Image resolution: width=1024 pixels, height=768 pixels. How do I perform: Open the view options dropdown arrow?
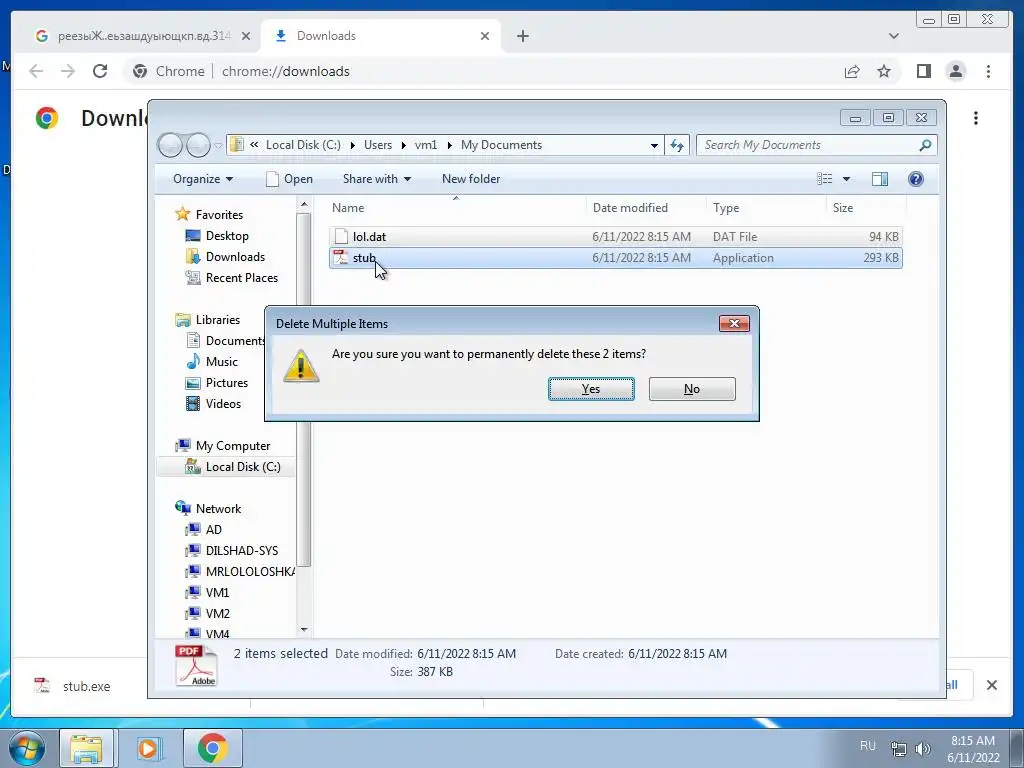[x=846, y=179]
